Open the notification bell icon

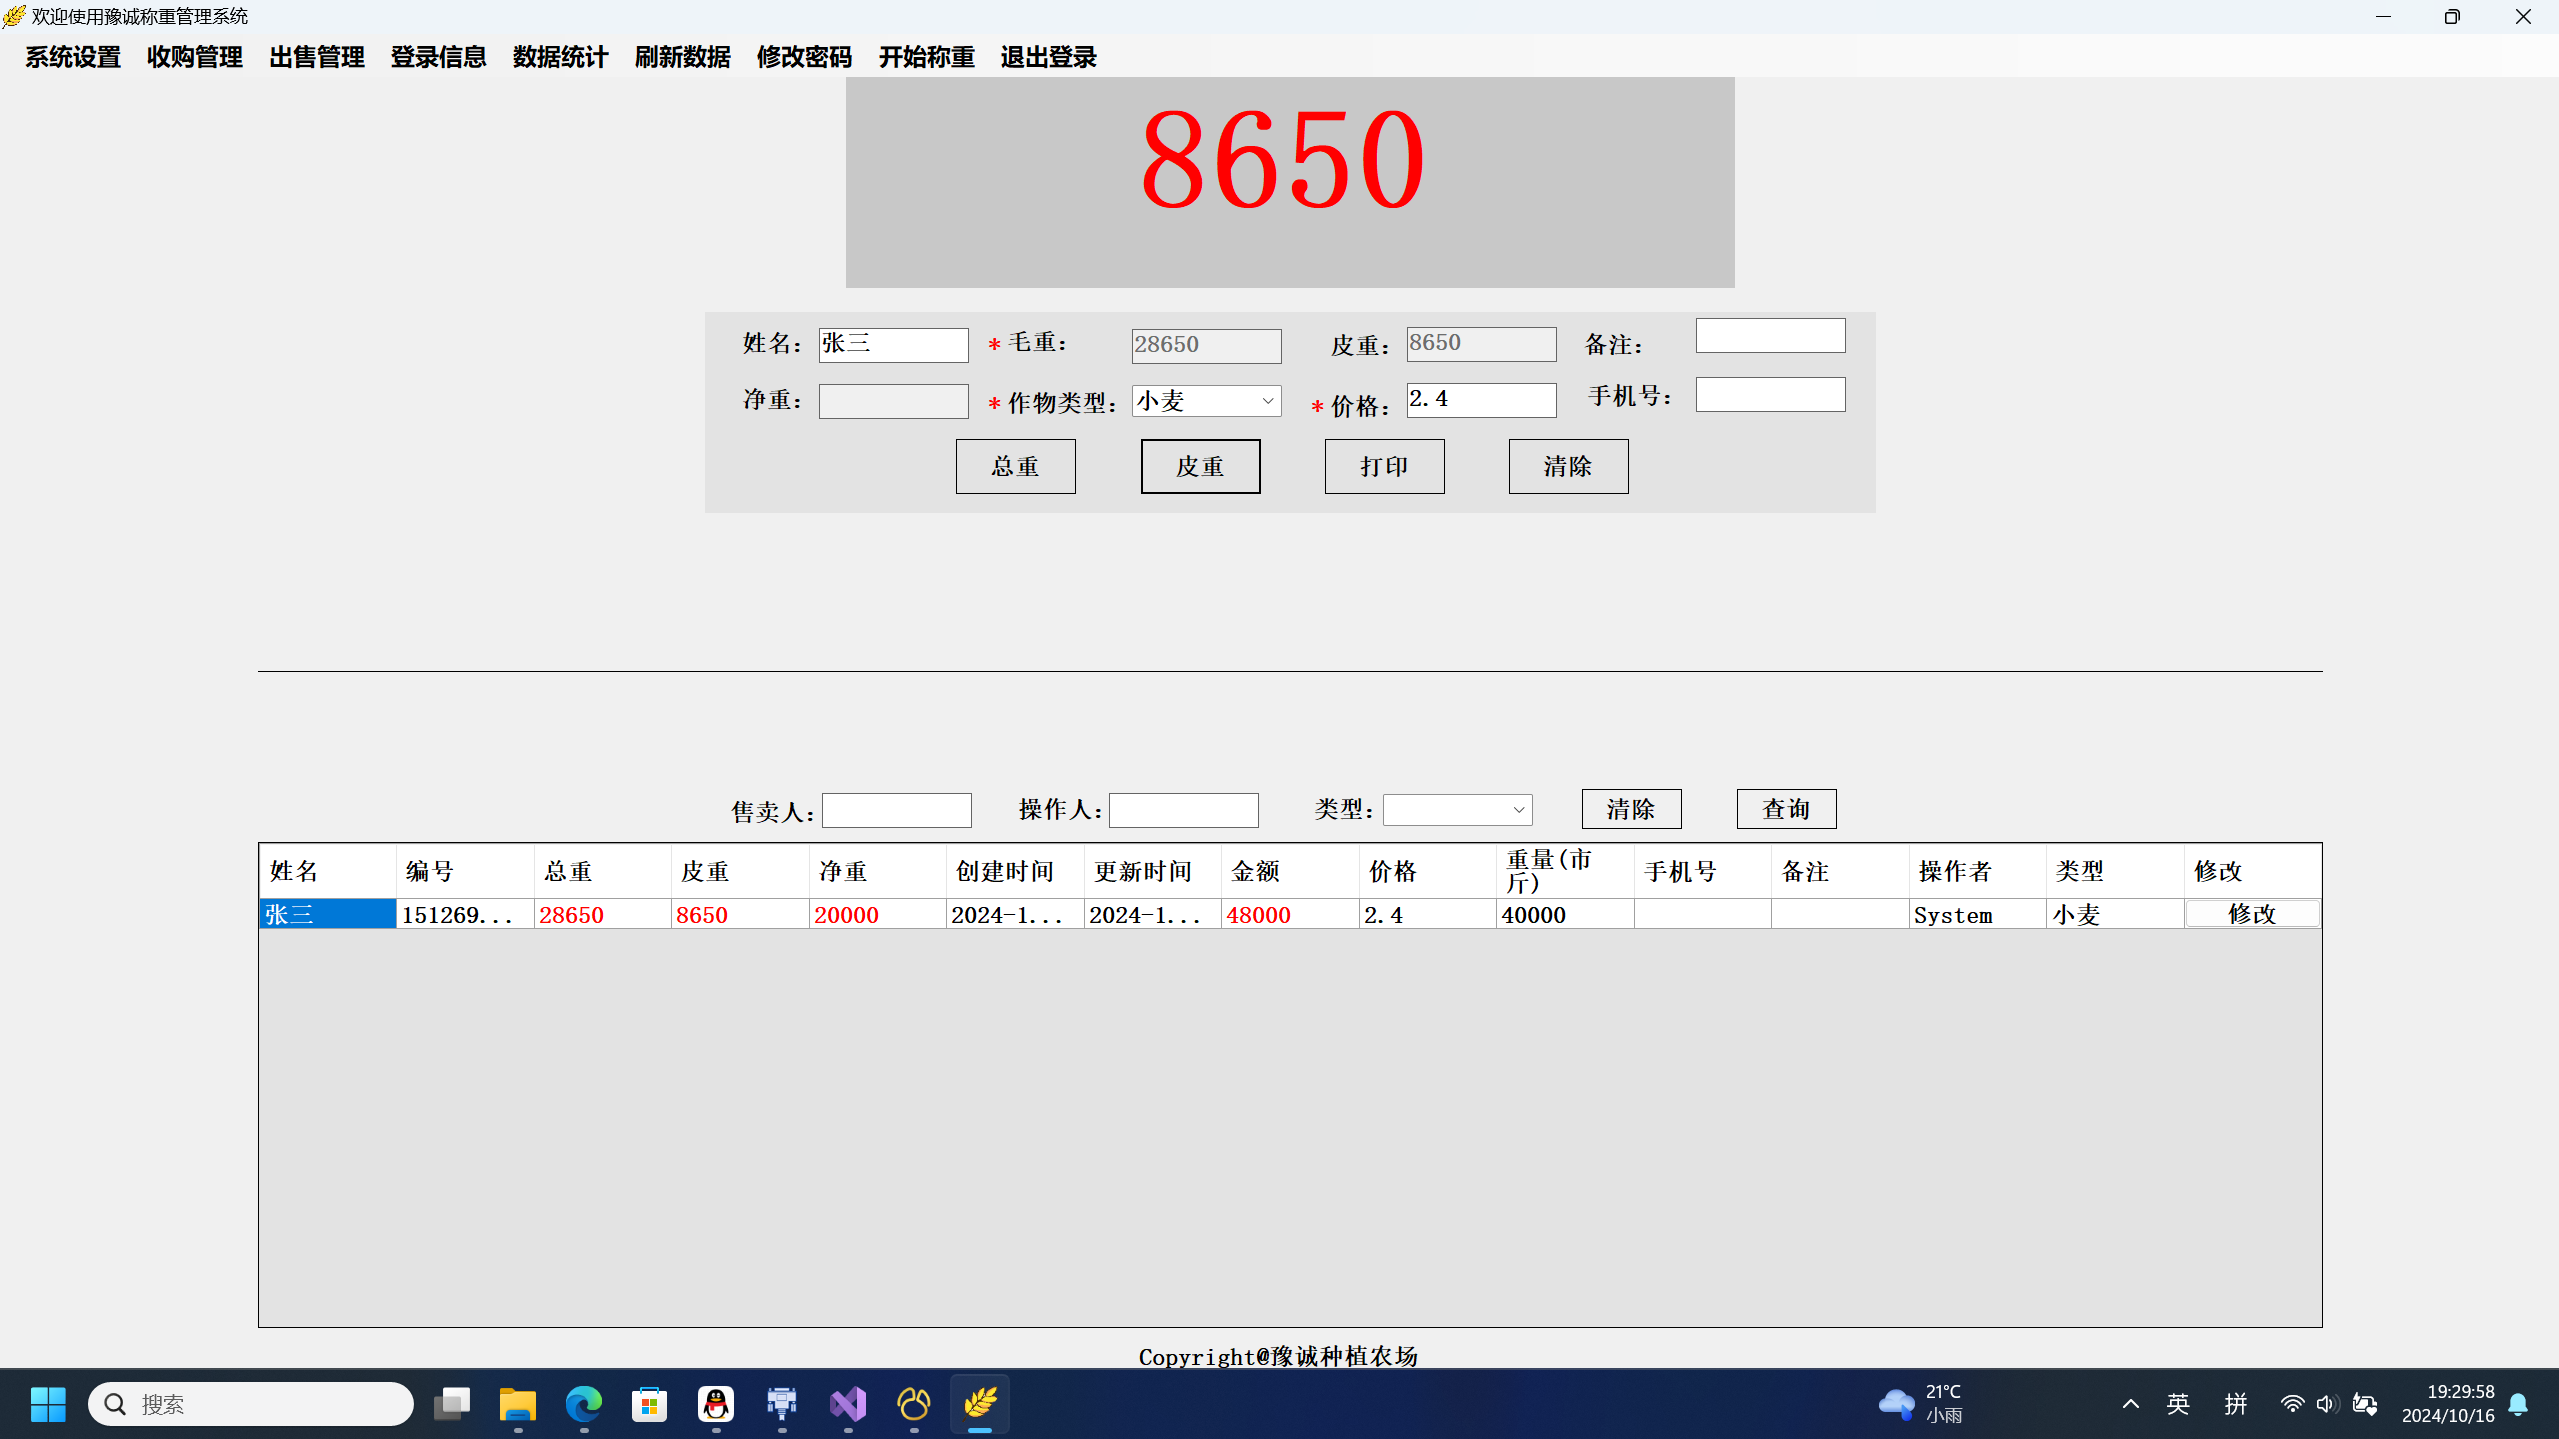click(2518, 1404)
